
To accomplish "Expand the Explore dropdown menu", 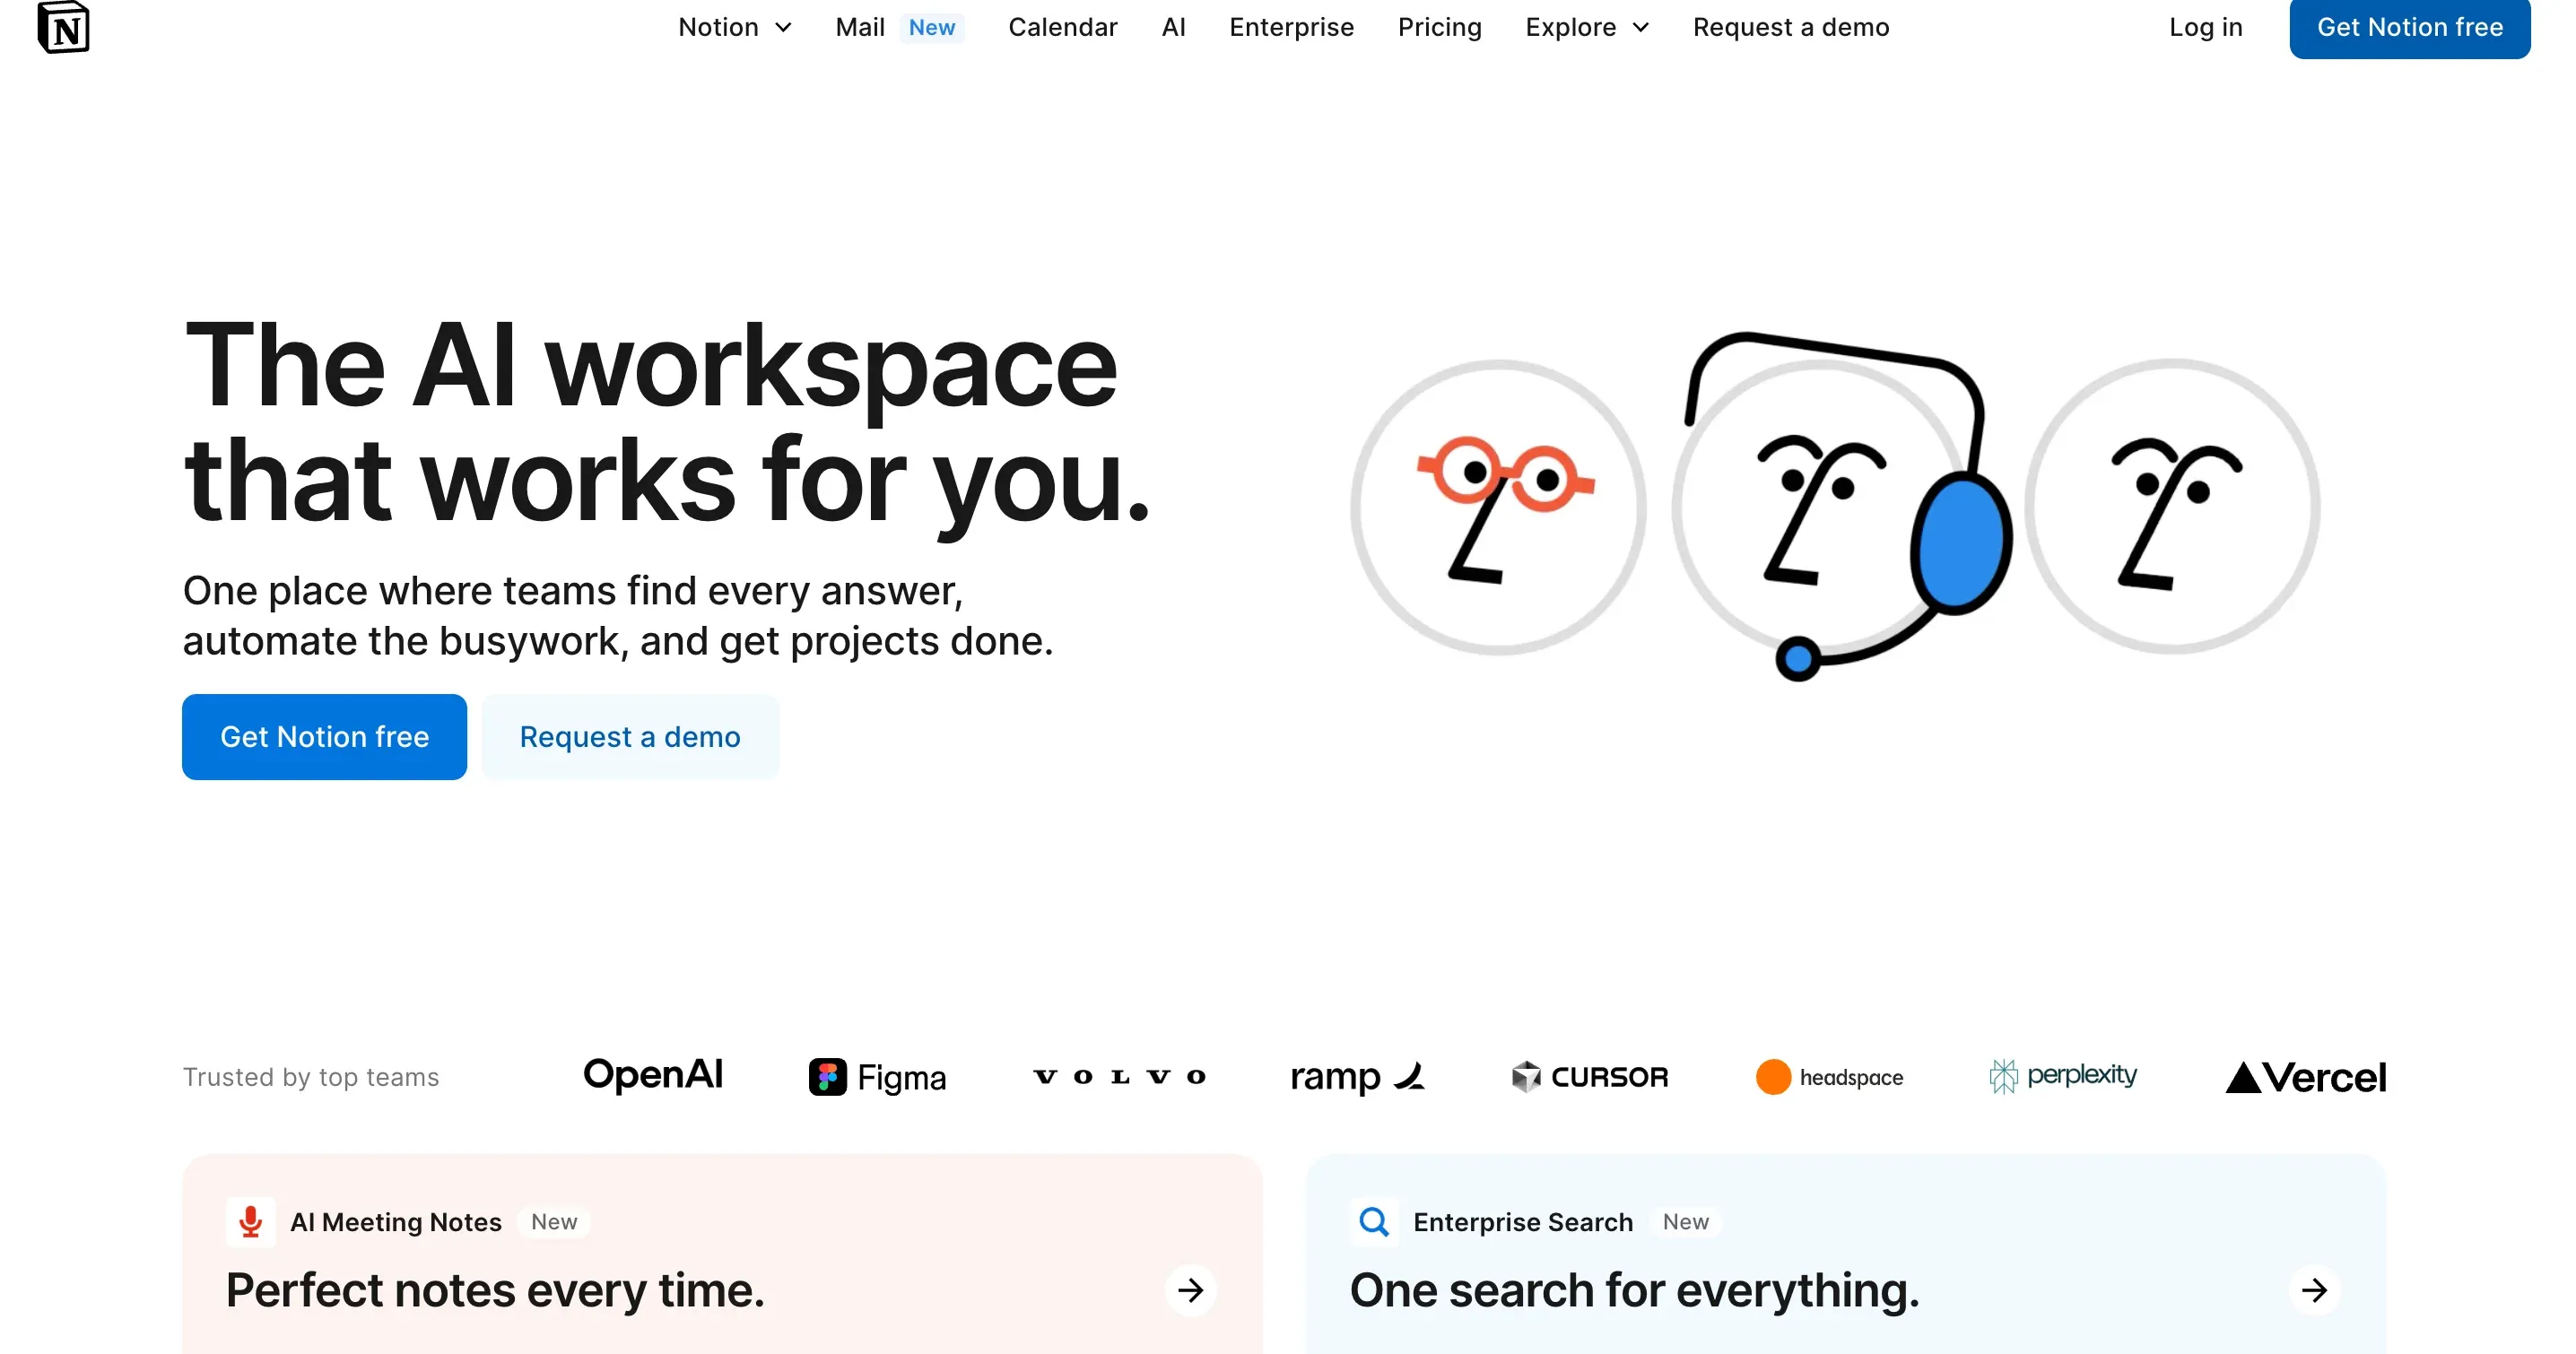I will coord(1587,27).
